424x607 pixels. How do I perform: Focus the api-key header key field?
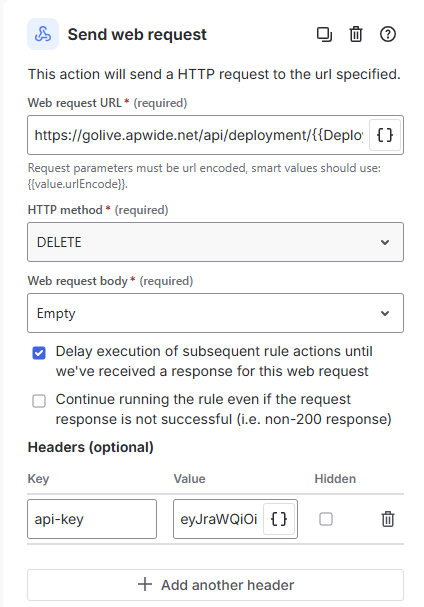click(92, 519)
